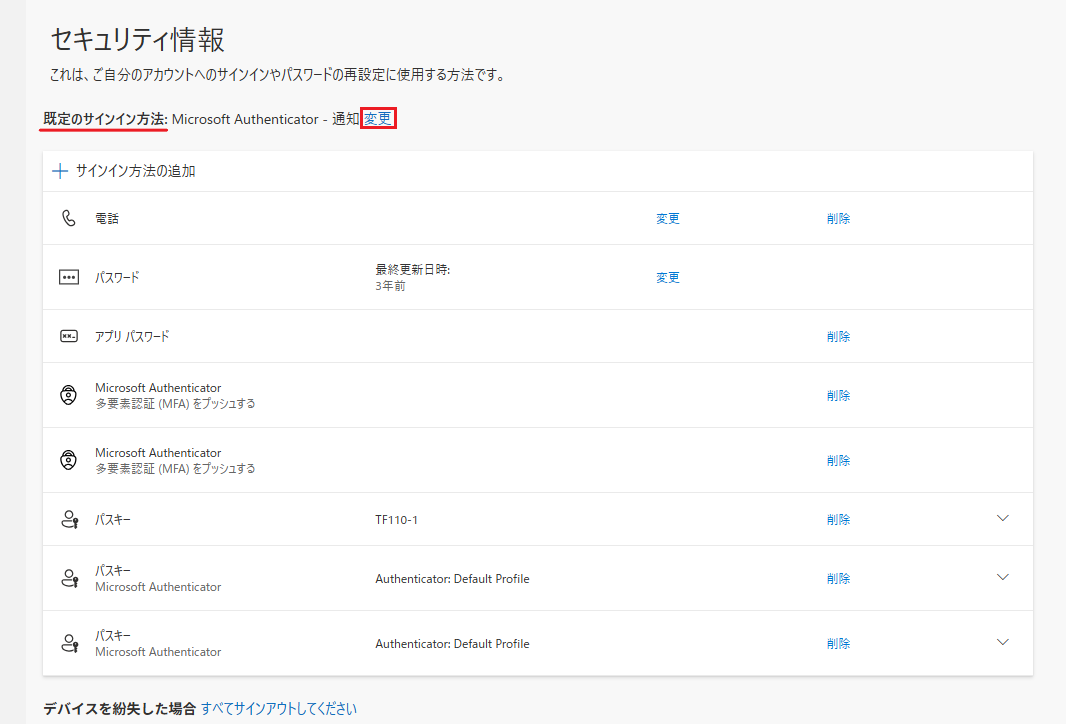Click the app password icon beside アプリ パスワード
1066x724 pixels.
(69, 336)
